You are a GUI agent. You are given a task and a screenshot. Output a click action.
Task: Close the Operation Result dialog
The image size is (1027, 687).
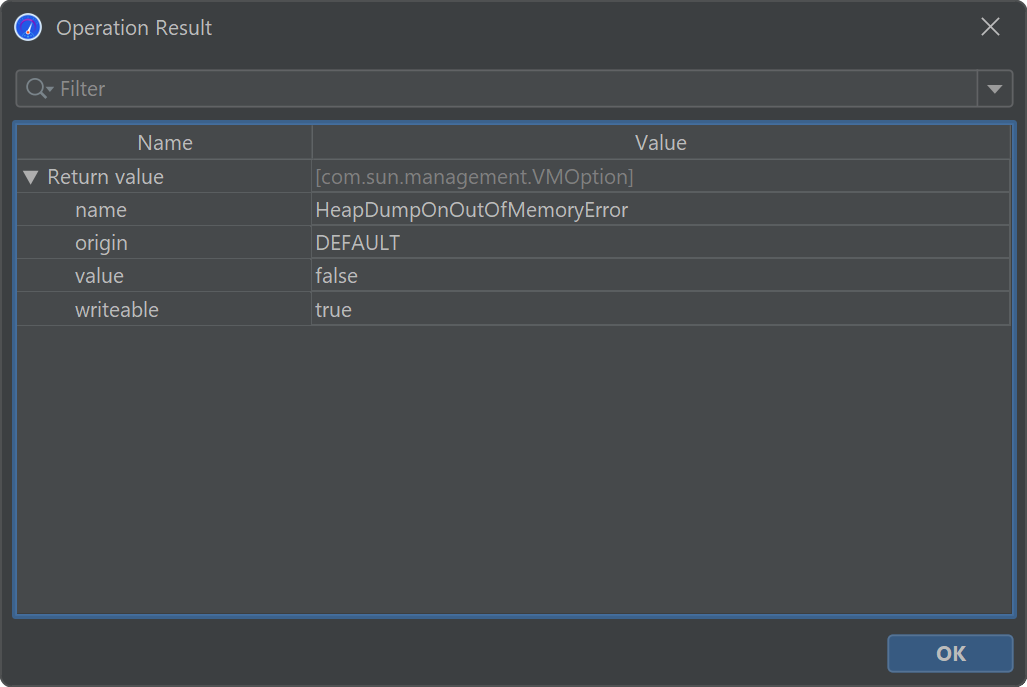click(x=990, y=27)
